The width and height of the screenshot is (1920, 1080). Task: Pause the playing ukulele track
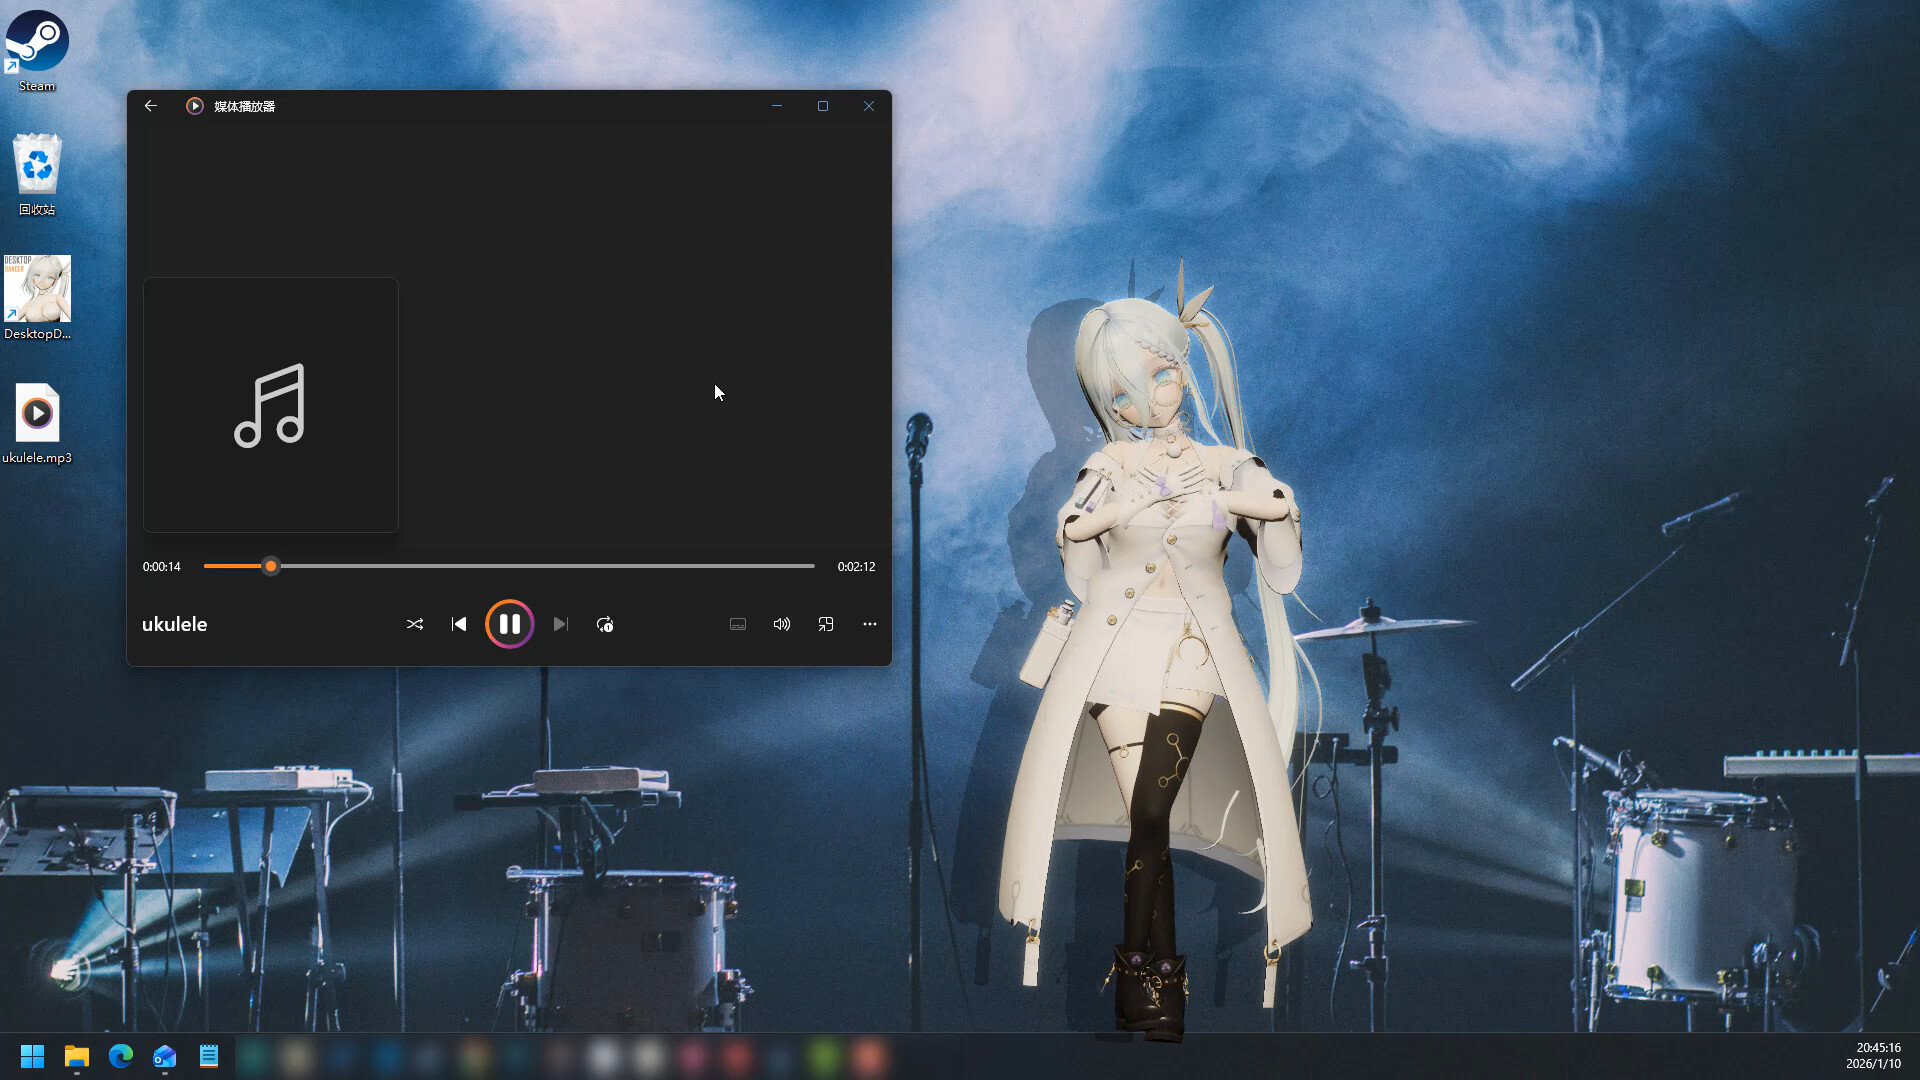point(510,623)
